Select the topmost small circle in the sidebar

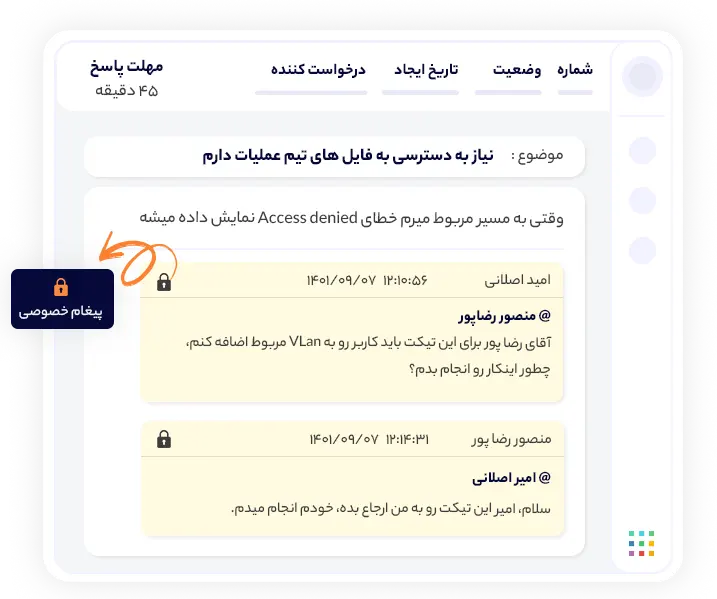click(642, 151)
